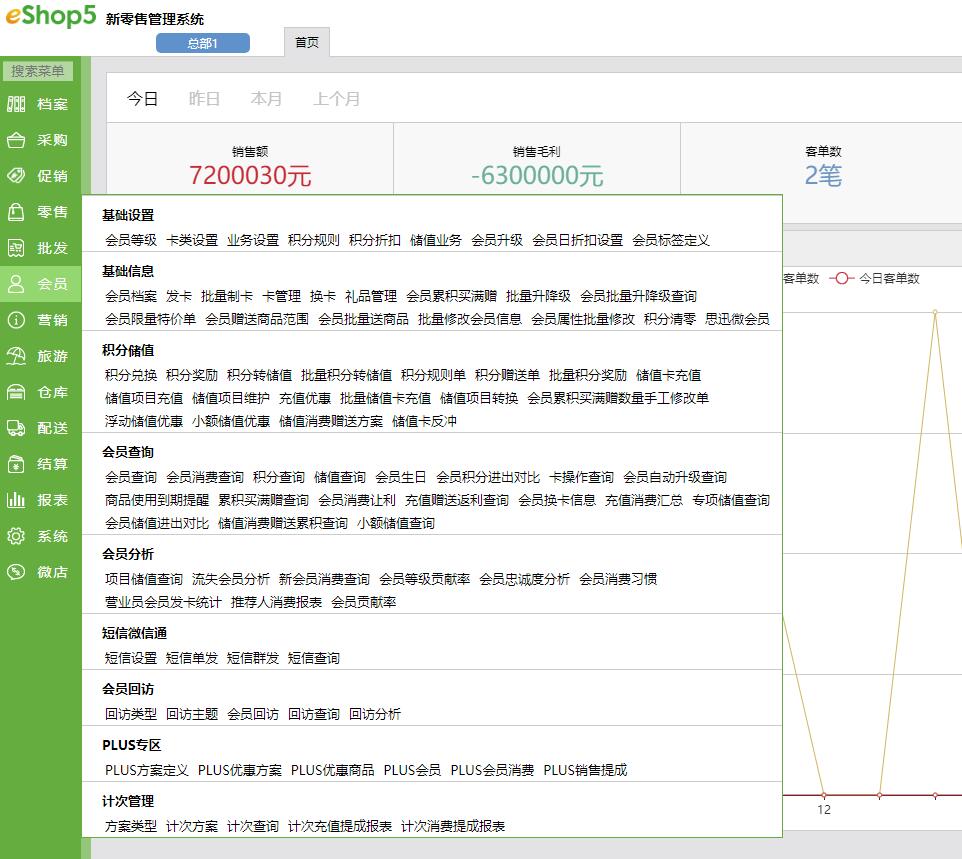Open the 仓库 warehouse icon
The height and width of the screenshot is (859, 962).
pyautogui.click(x=16, y=392)
